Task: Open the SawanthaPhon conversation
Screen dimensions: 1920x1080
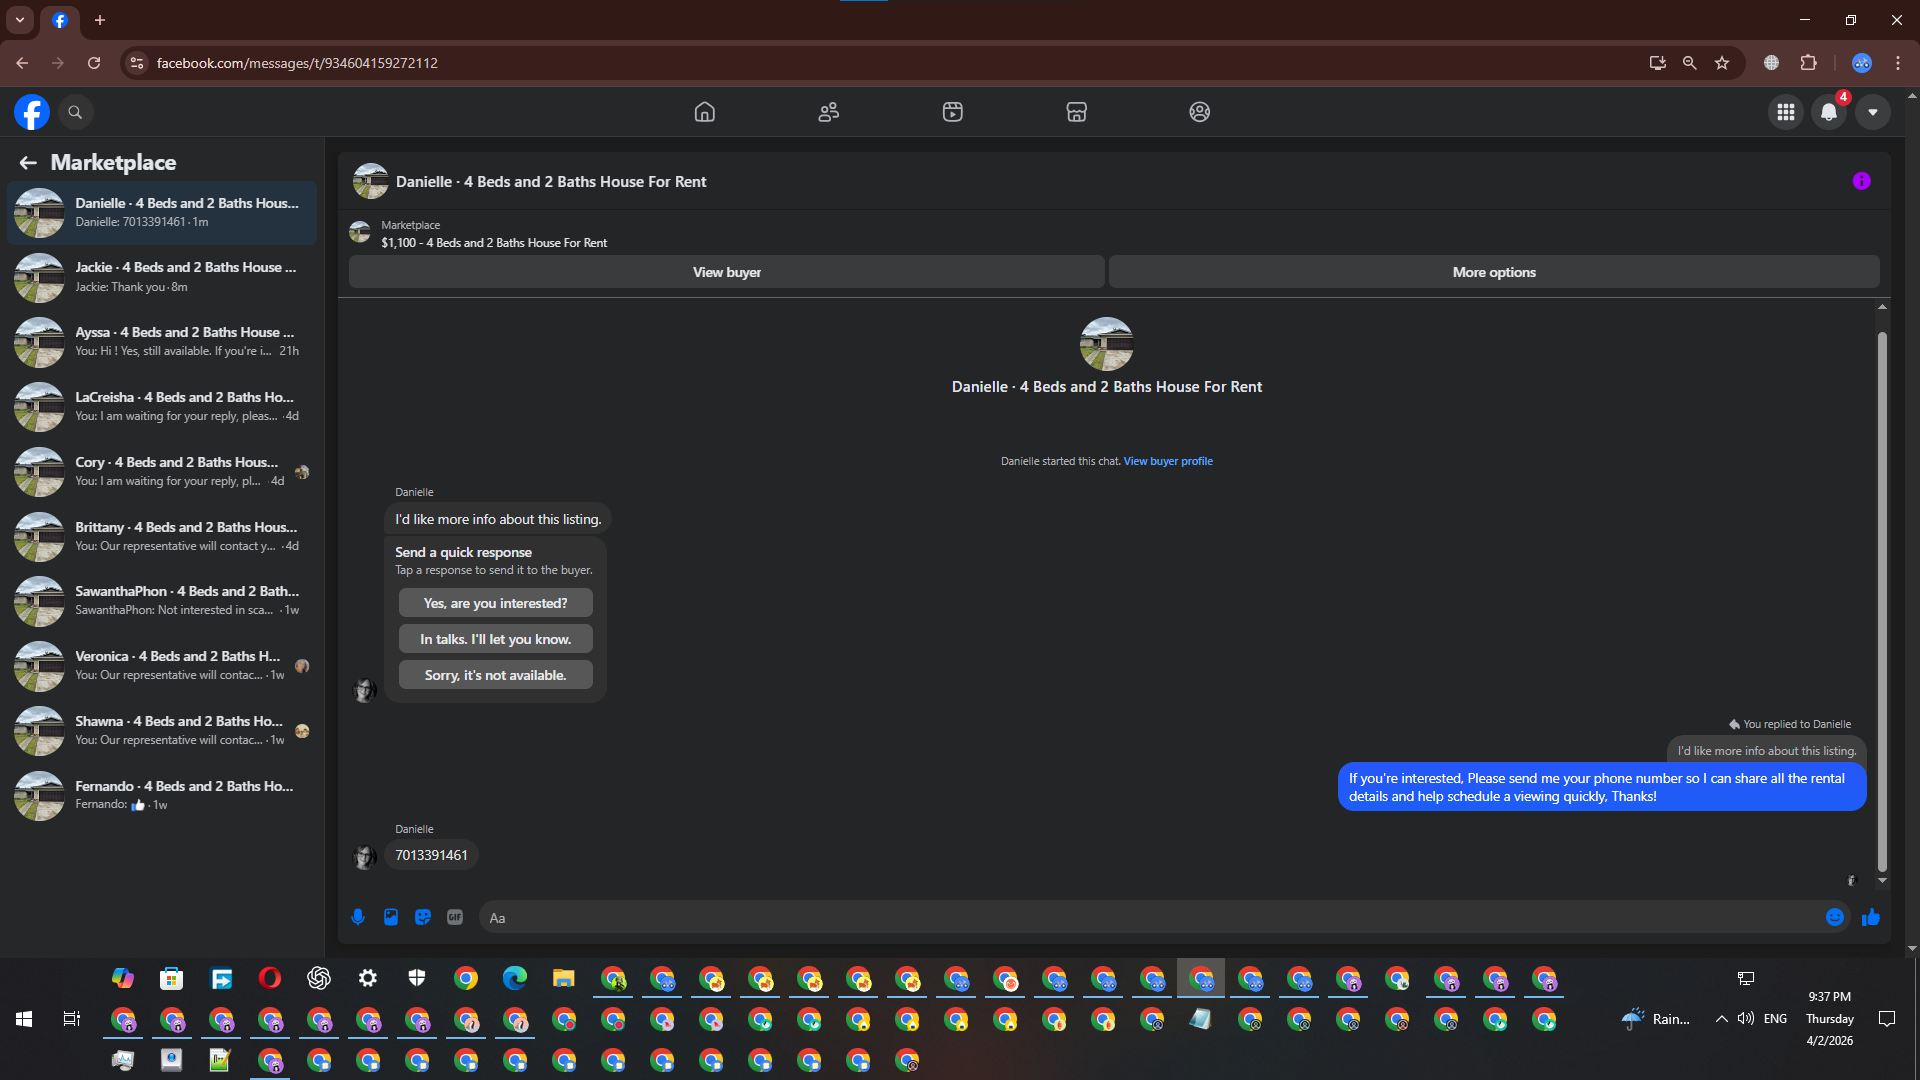Action: (x=162, y=601)
